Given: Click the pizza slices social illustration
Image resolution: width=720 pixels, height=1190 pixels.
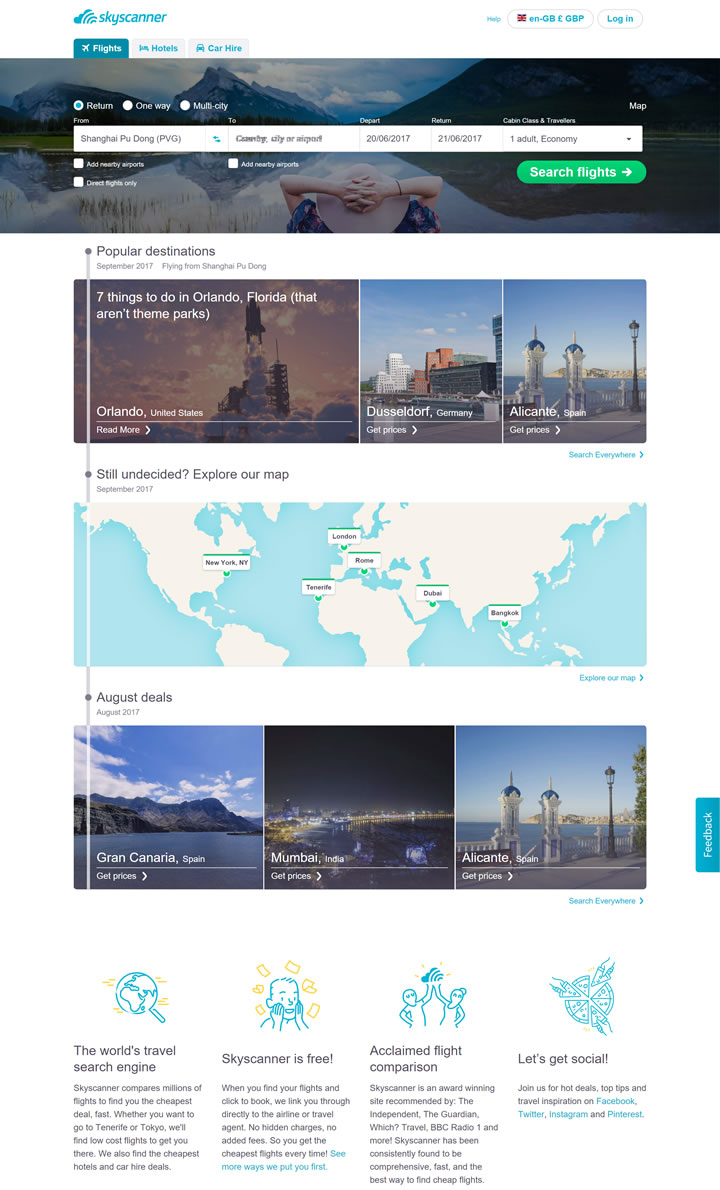Looking at the screenshot, I should 582,995.
